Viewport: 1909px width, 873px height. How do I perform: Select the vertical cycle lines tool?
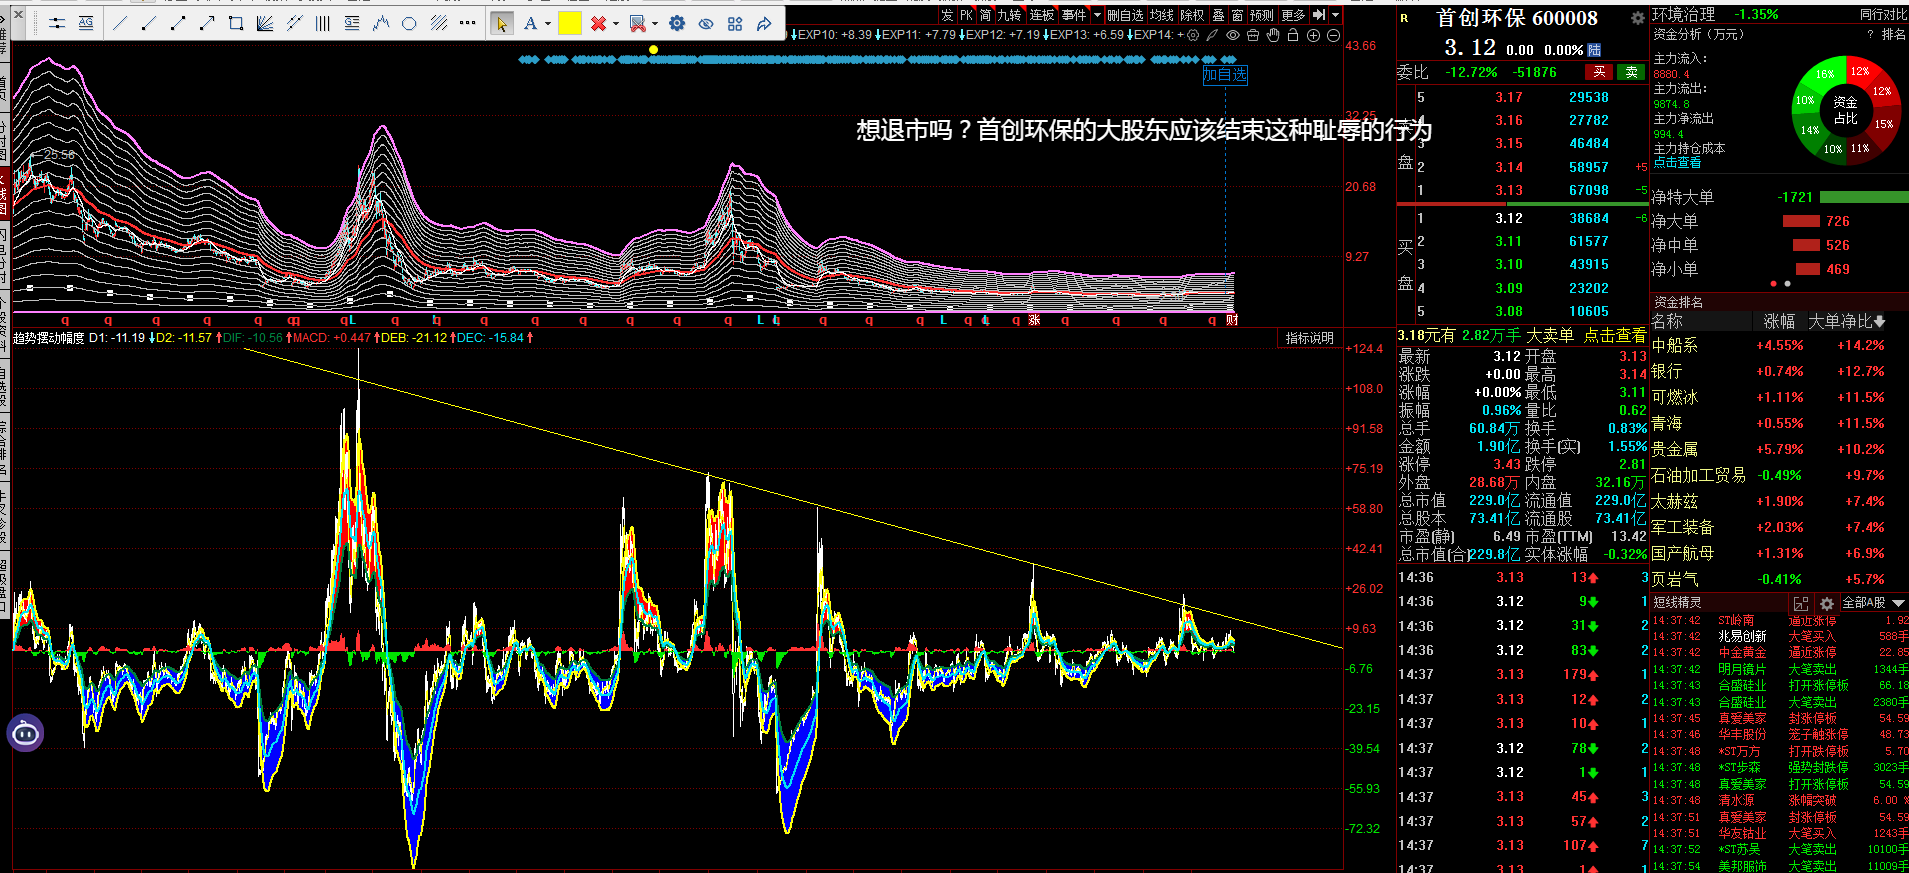coord(322,23)
